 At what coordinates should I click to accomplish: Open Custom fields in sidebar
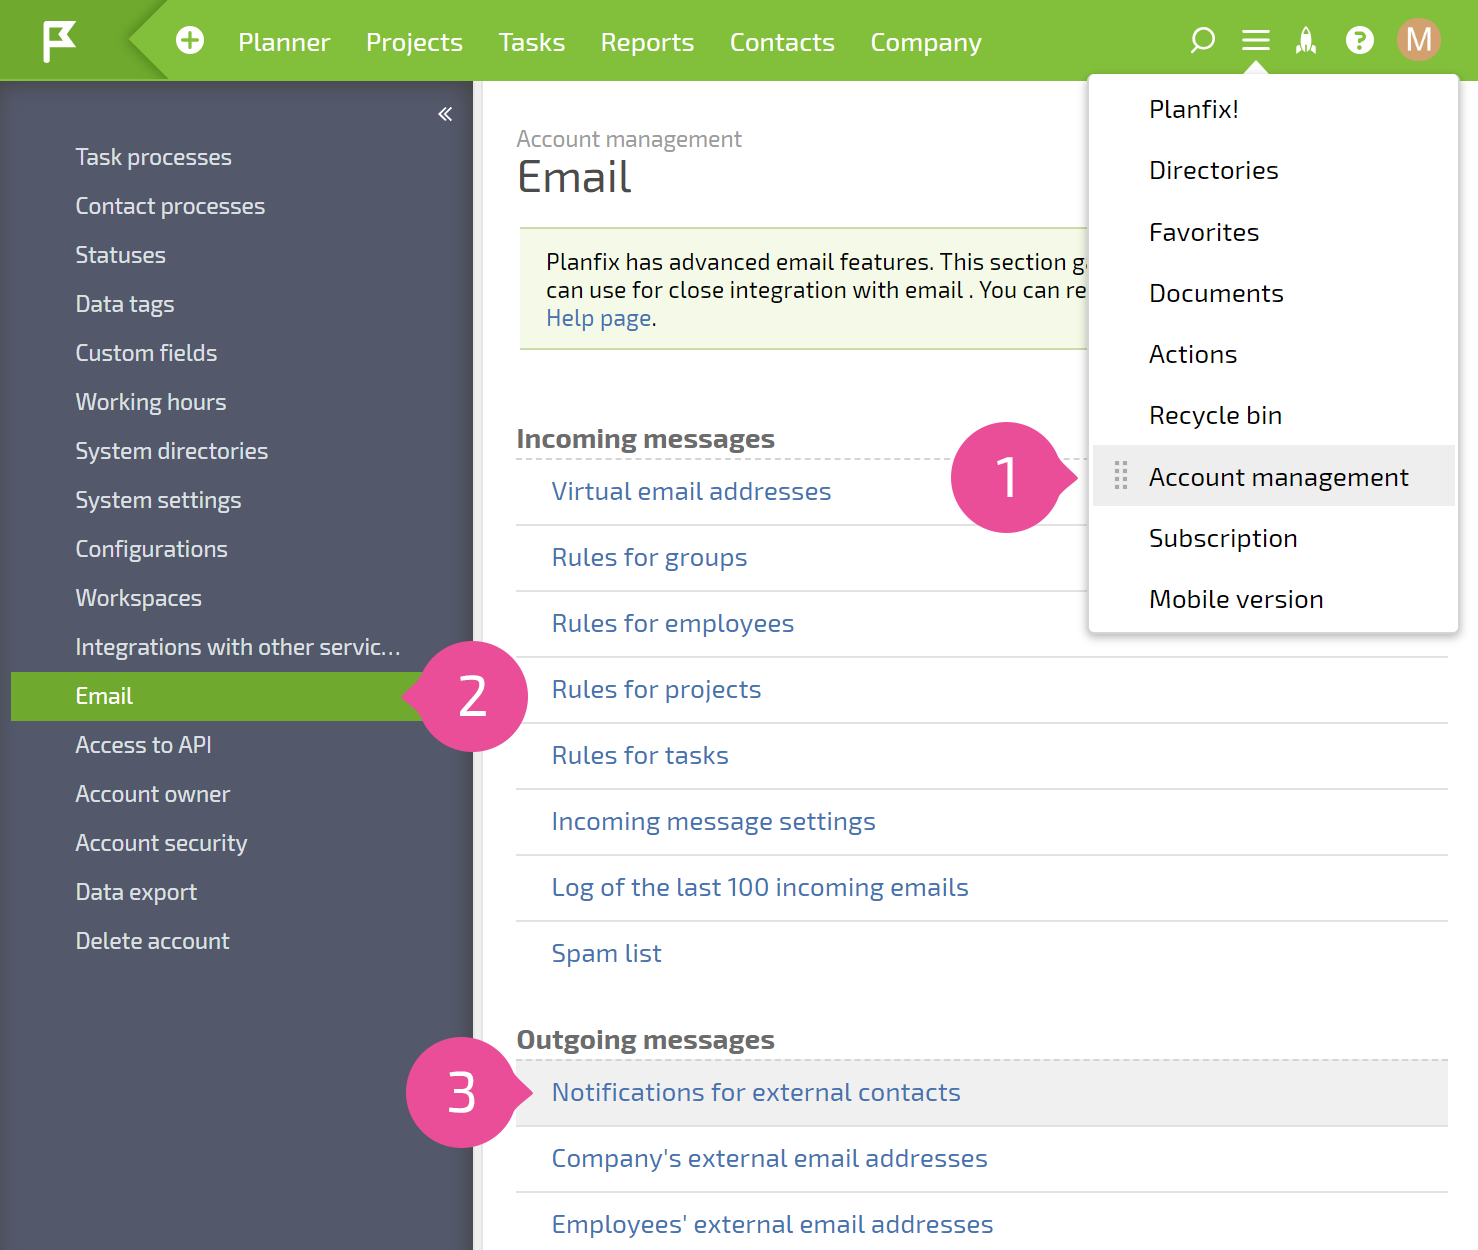(146, 353)
